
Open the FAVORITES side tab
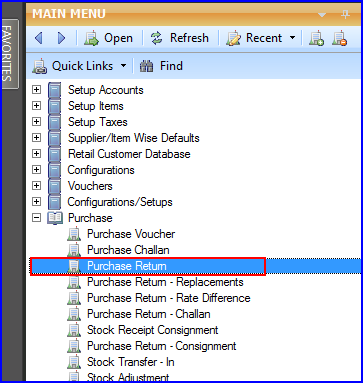[x=9, y=54]
